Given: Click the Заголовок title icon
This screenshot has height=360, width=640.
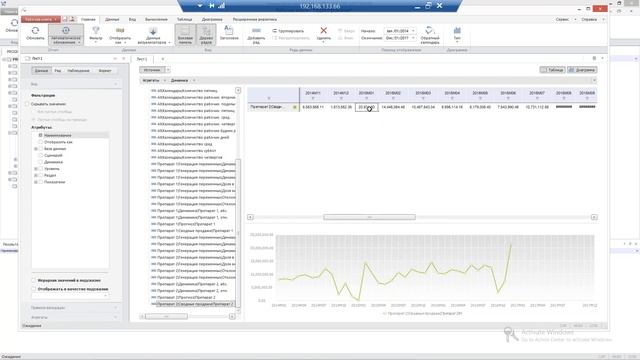Looking at the screenshot, I should 229,30.
